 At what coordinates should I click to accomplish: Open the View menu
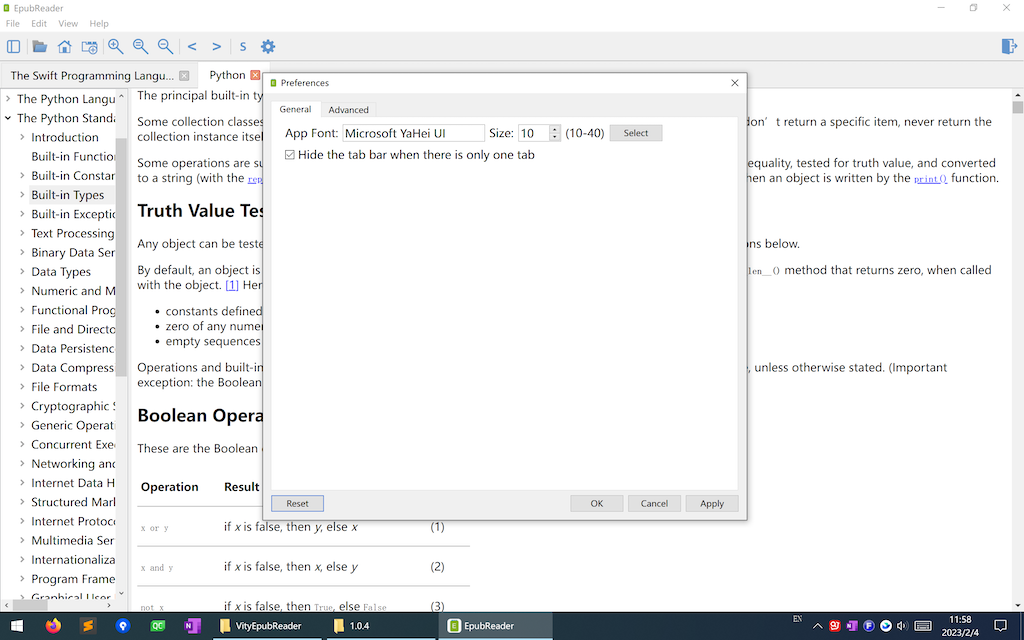point(67,23)
